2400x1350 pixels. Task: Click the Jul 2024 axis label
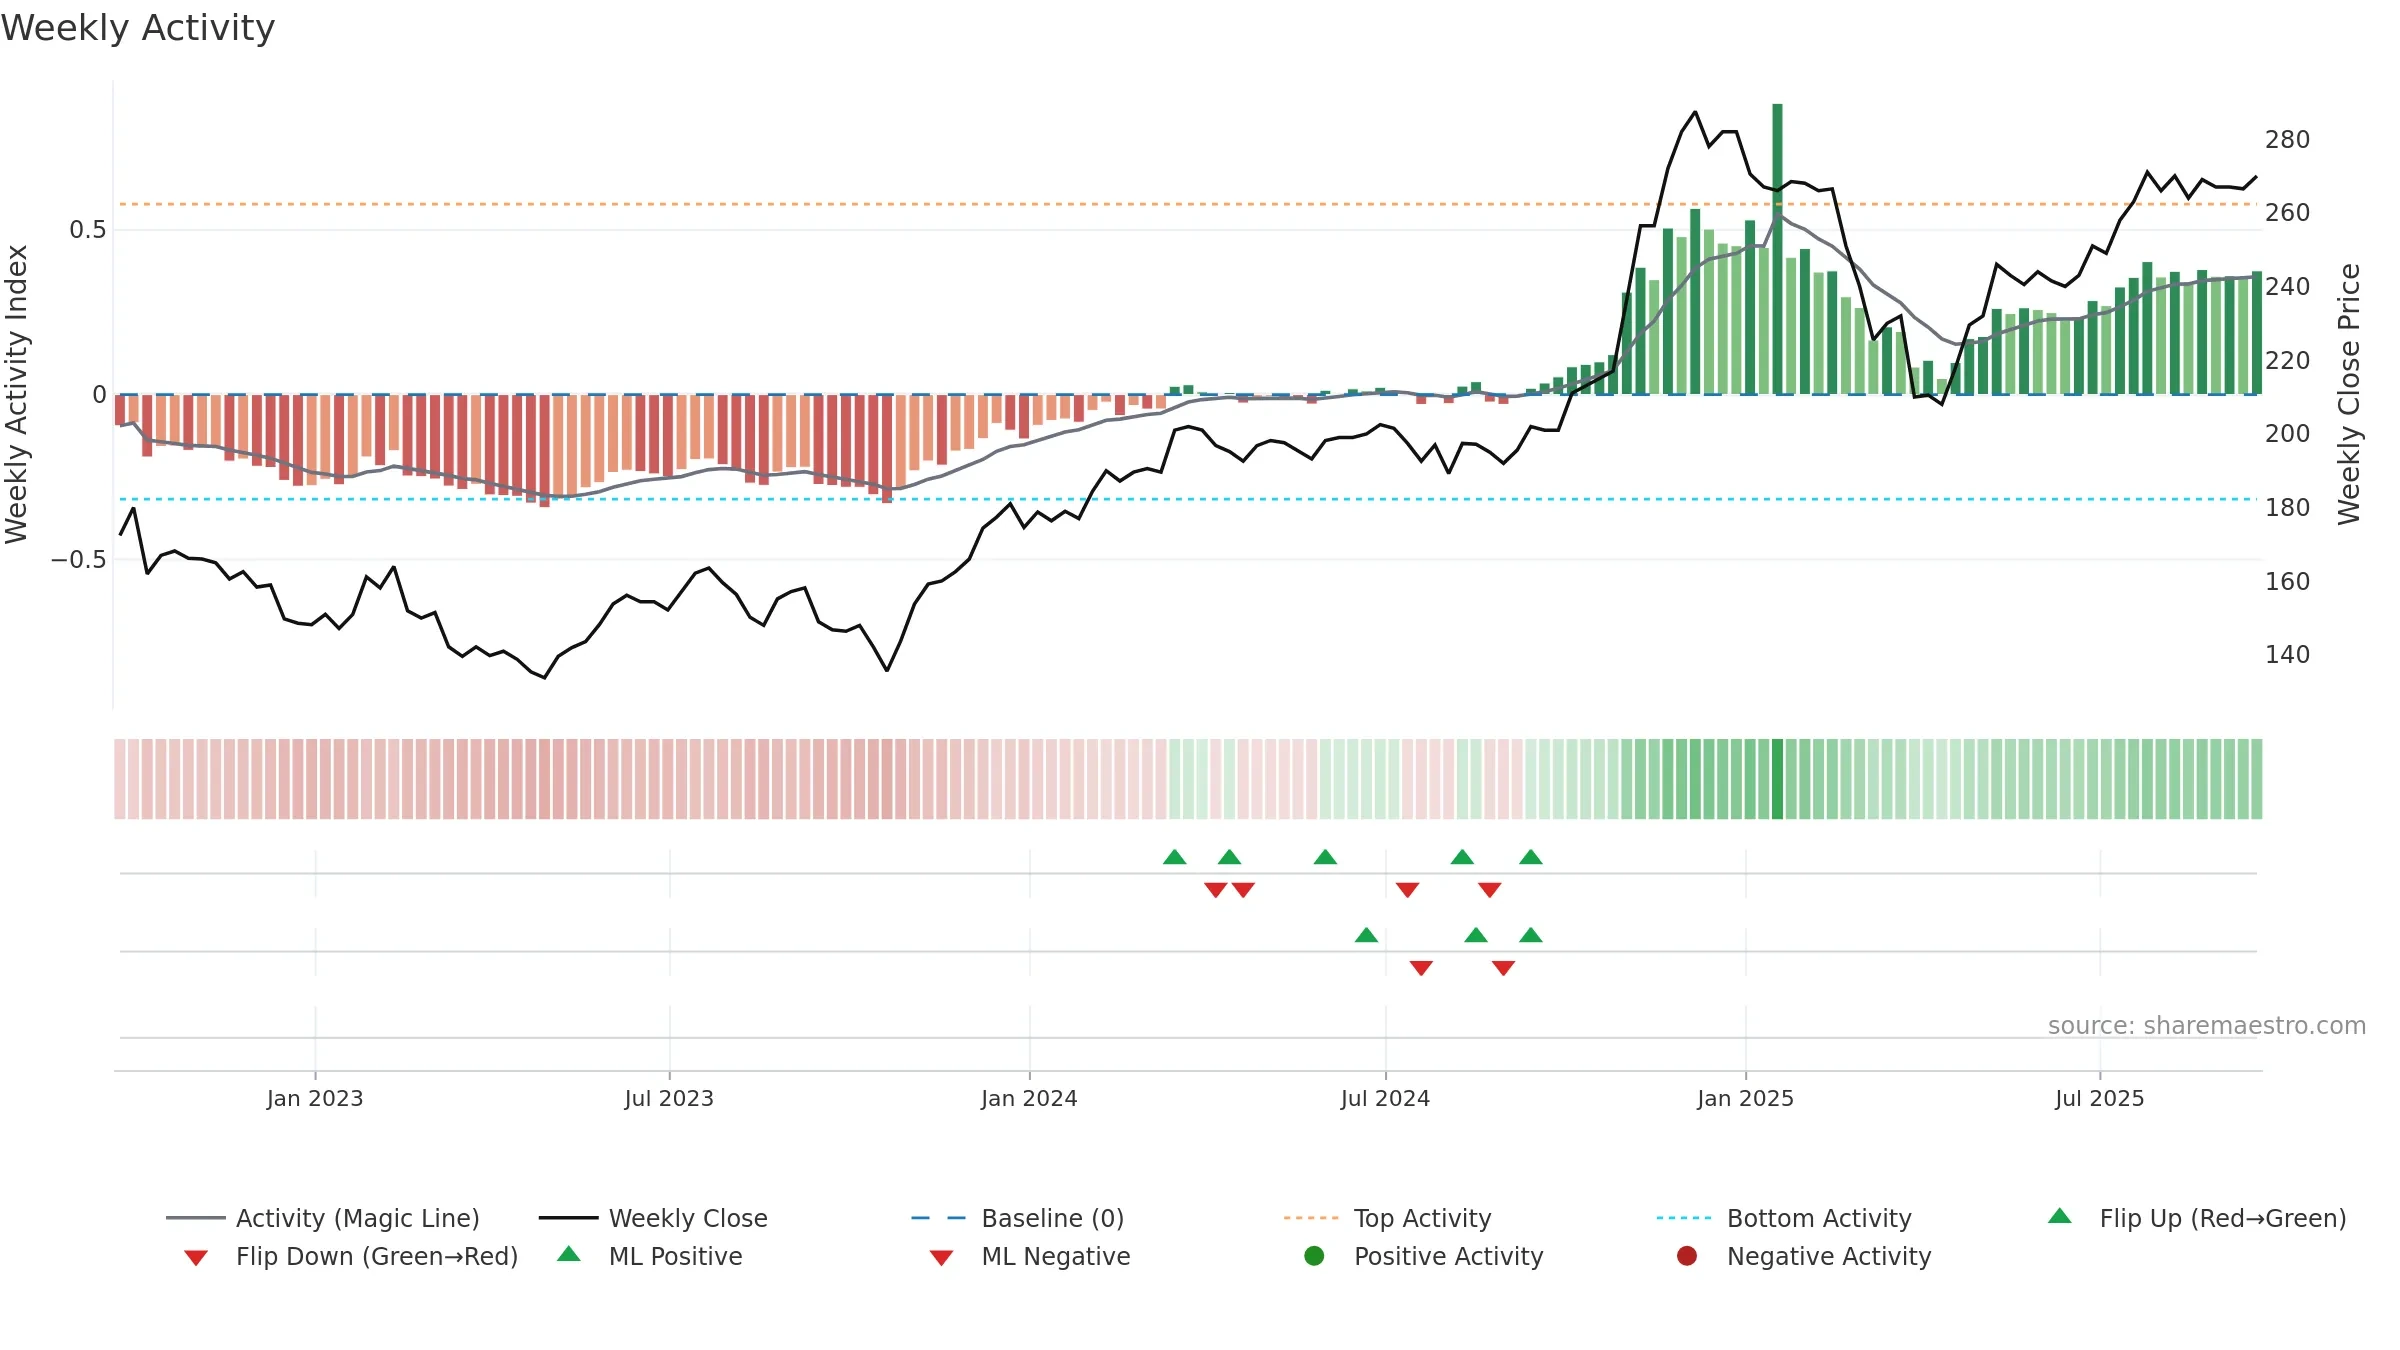[x=1385, y=1098]
